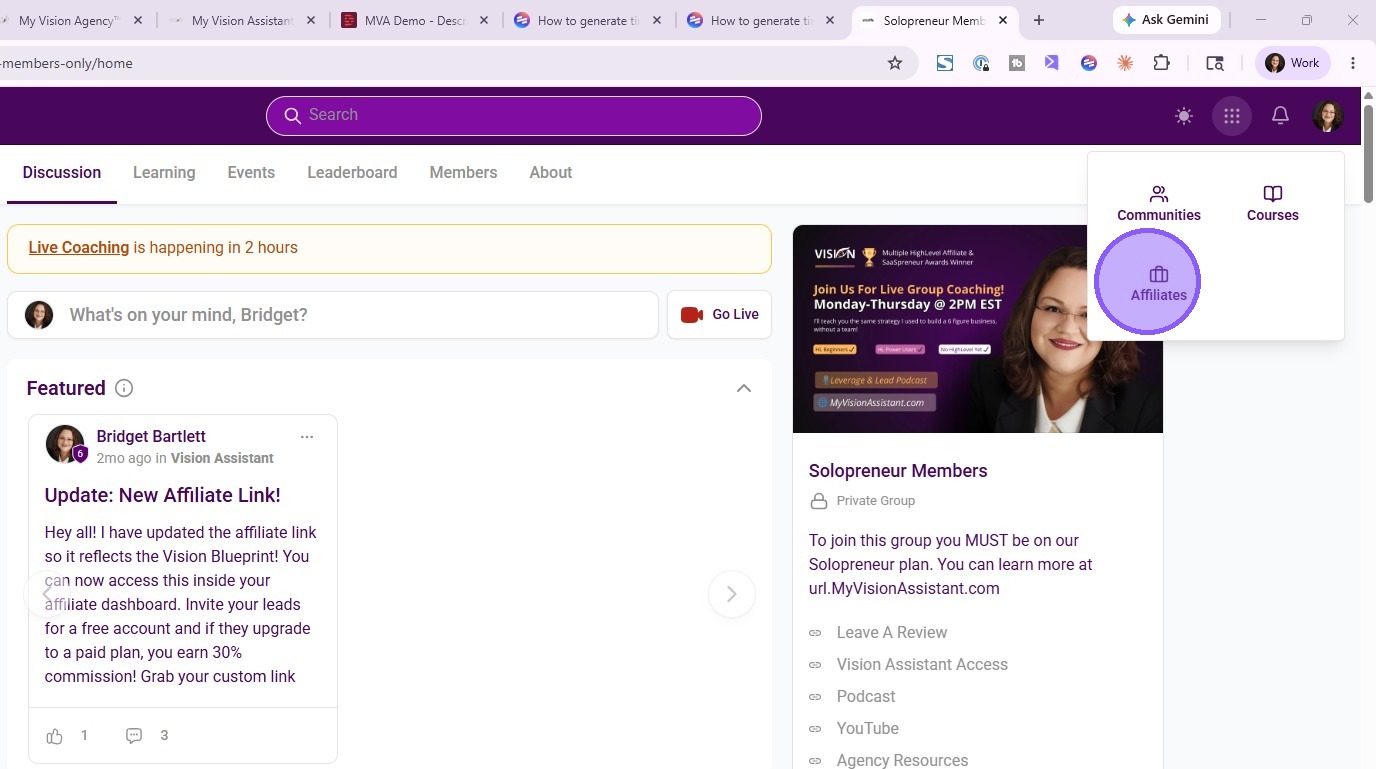Close the Solopreneur Members browser tab
Viewport: 1376px width, 769px height.
[1004, 20]
